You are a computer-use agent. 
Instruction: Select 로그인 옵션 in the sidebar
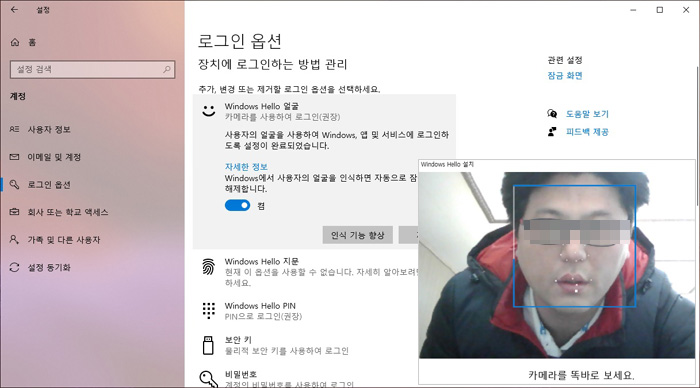(49, 185)
